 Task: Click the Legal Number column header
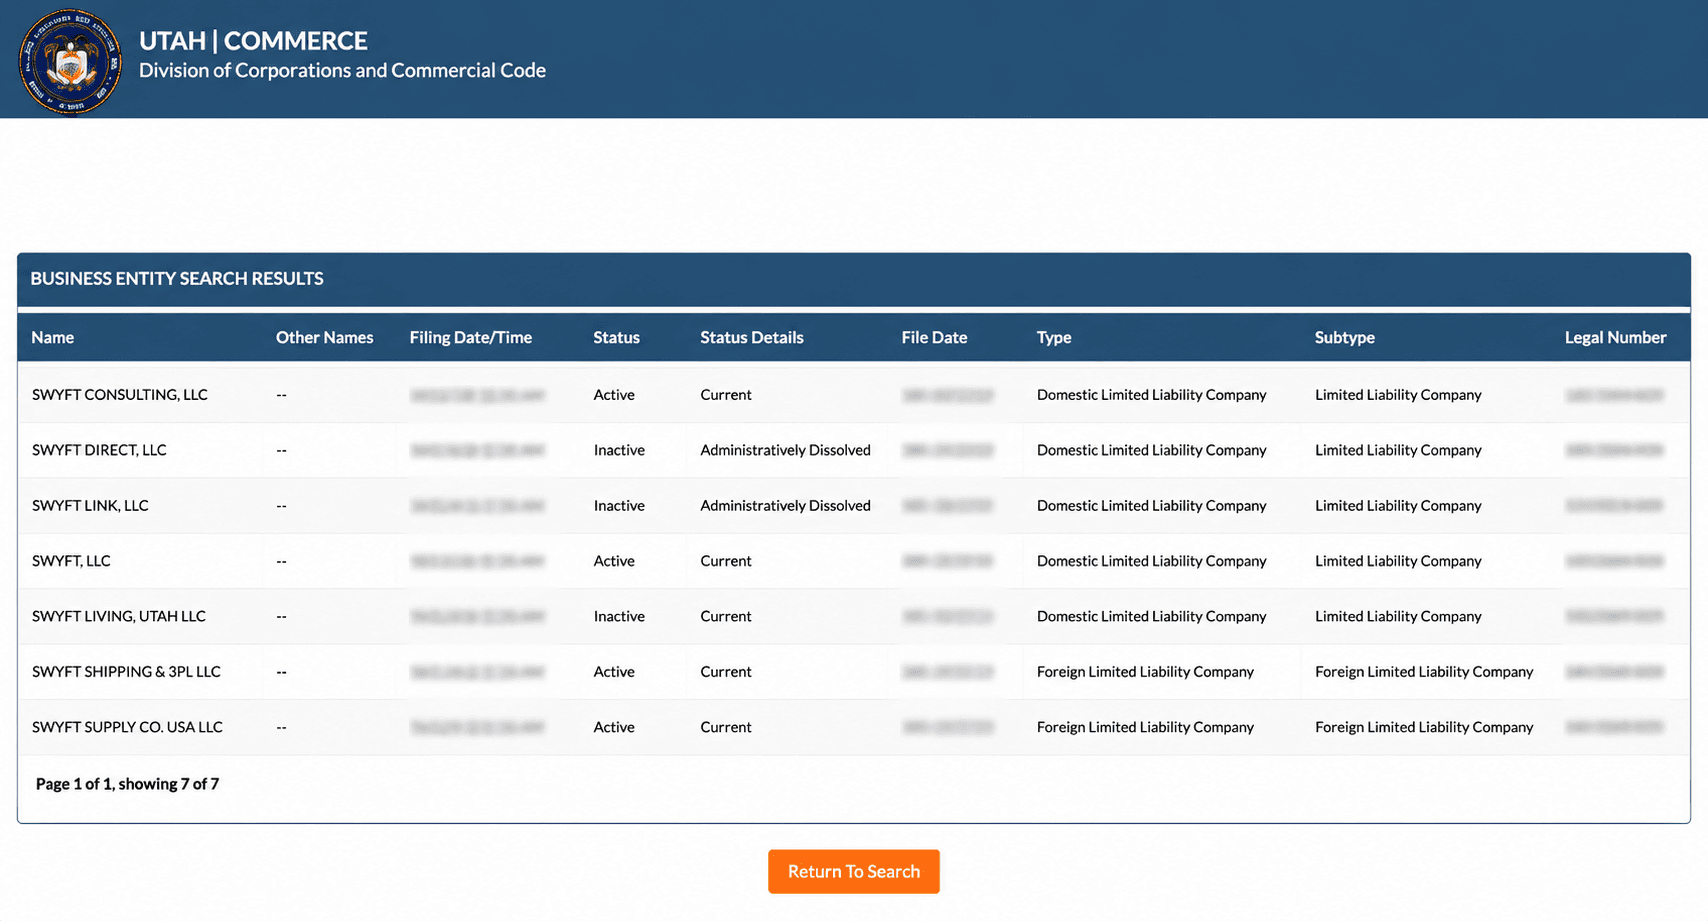(1615, 338)
